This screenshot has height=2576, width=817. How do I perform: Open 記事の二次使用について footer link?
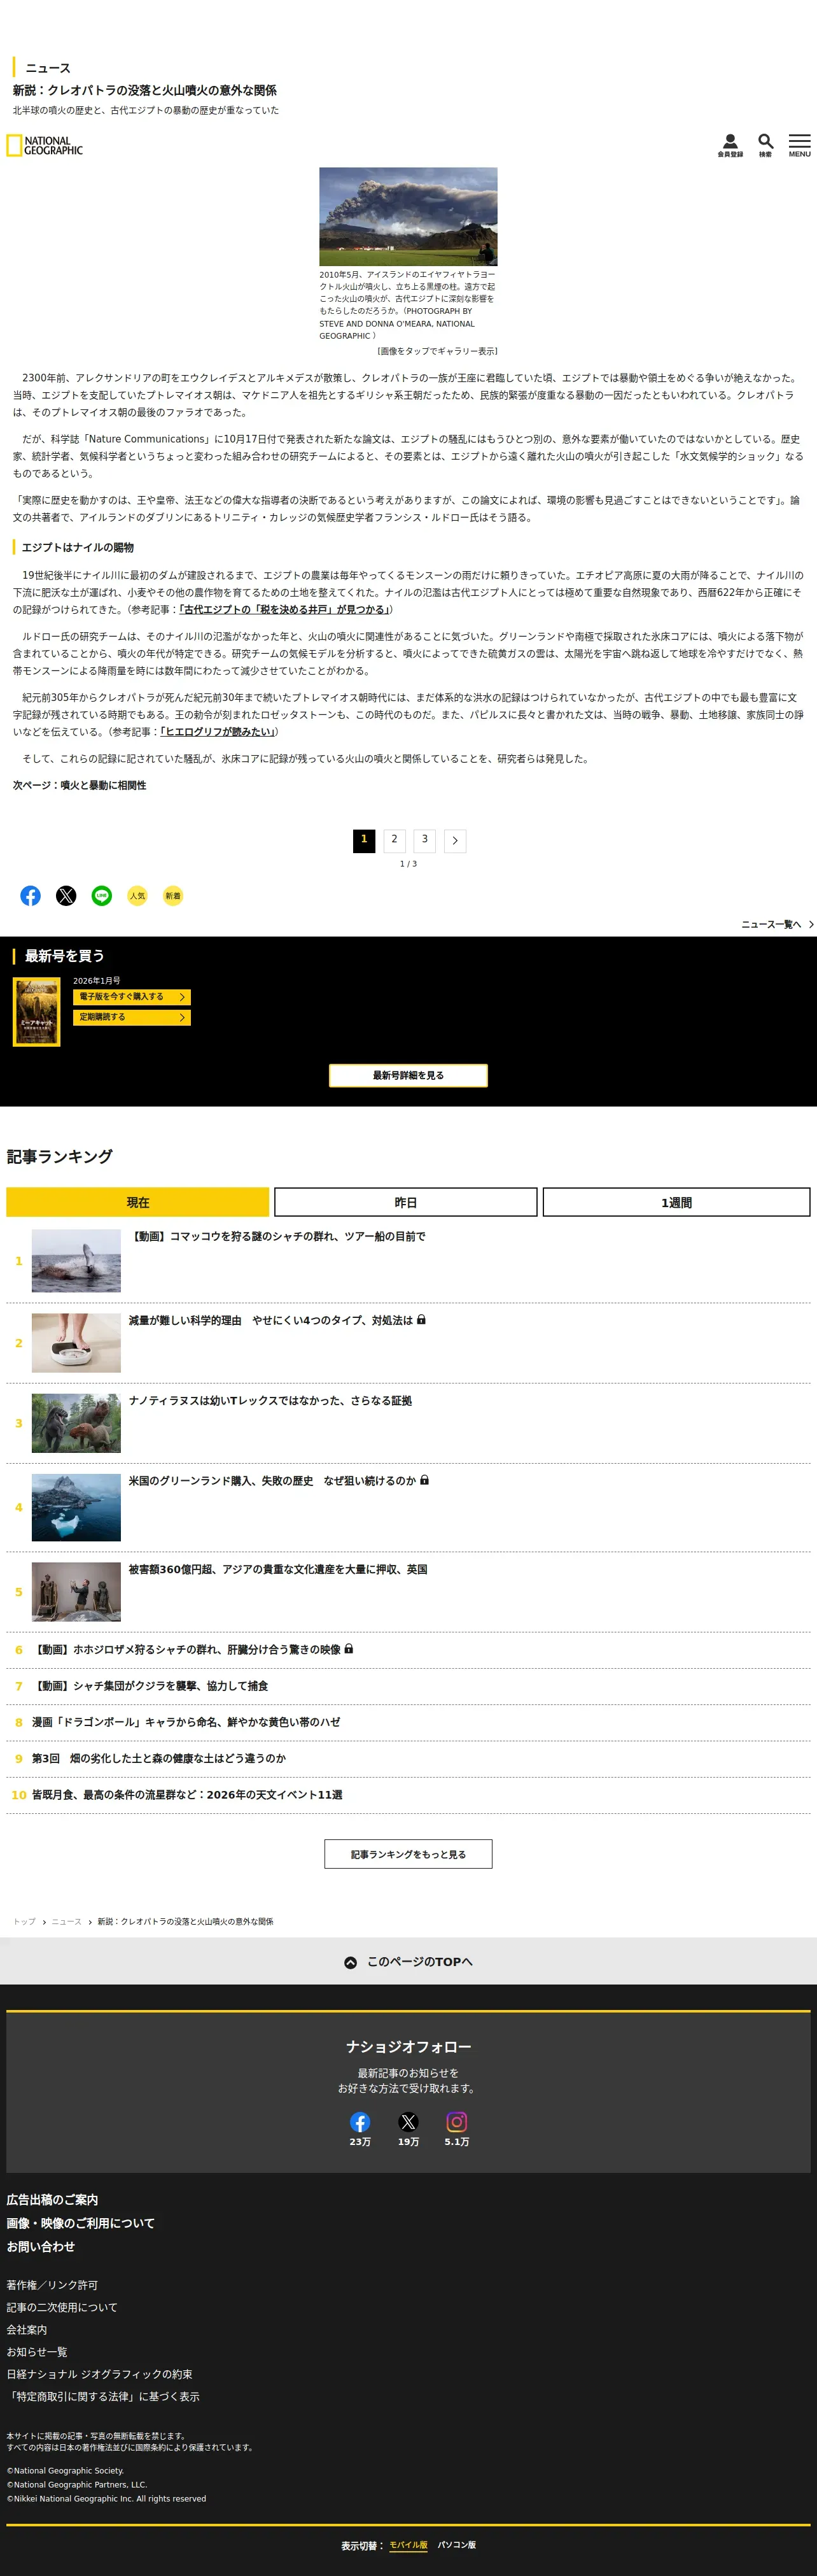[62, 2307]
